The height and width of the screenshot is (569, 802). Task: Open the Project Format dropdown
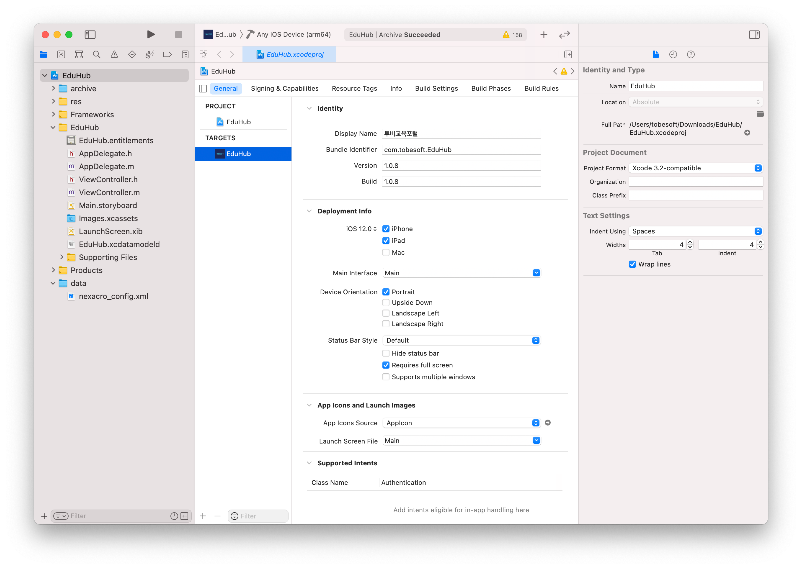coord(696,168)
